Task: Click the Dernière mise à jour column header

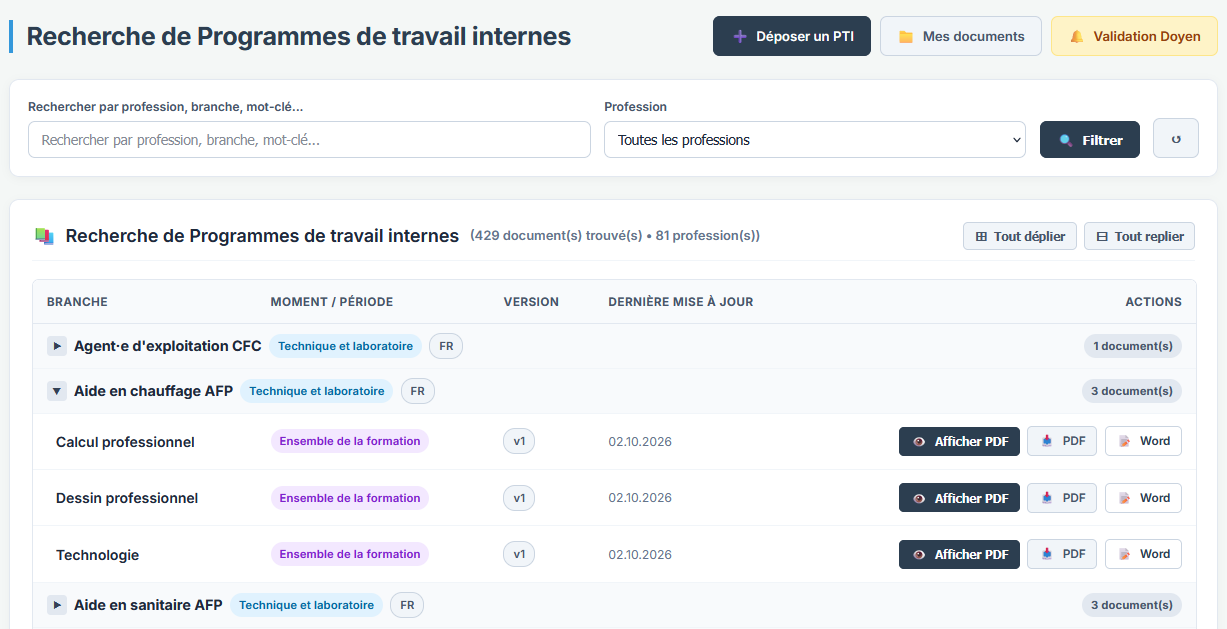Action: (680, 302)
